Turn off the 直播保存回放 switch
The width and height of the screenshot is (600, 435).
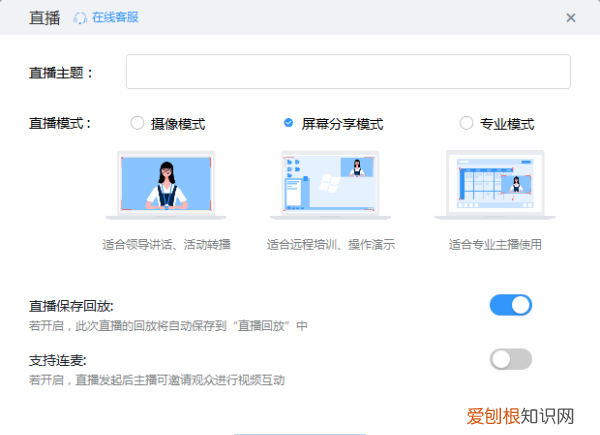511,305
